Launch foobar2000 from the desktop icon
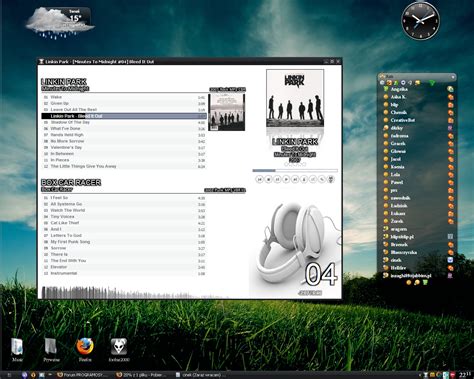Image resolution: width=474 pixels, height=379 pixels. pos(119,350)
